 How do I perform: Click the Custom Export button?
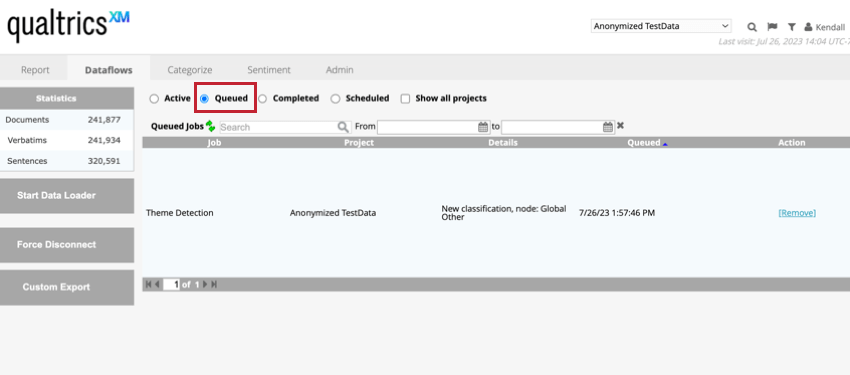[x=67, y=287]
